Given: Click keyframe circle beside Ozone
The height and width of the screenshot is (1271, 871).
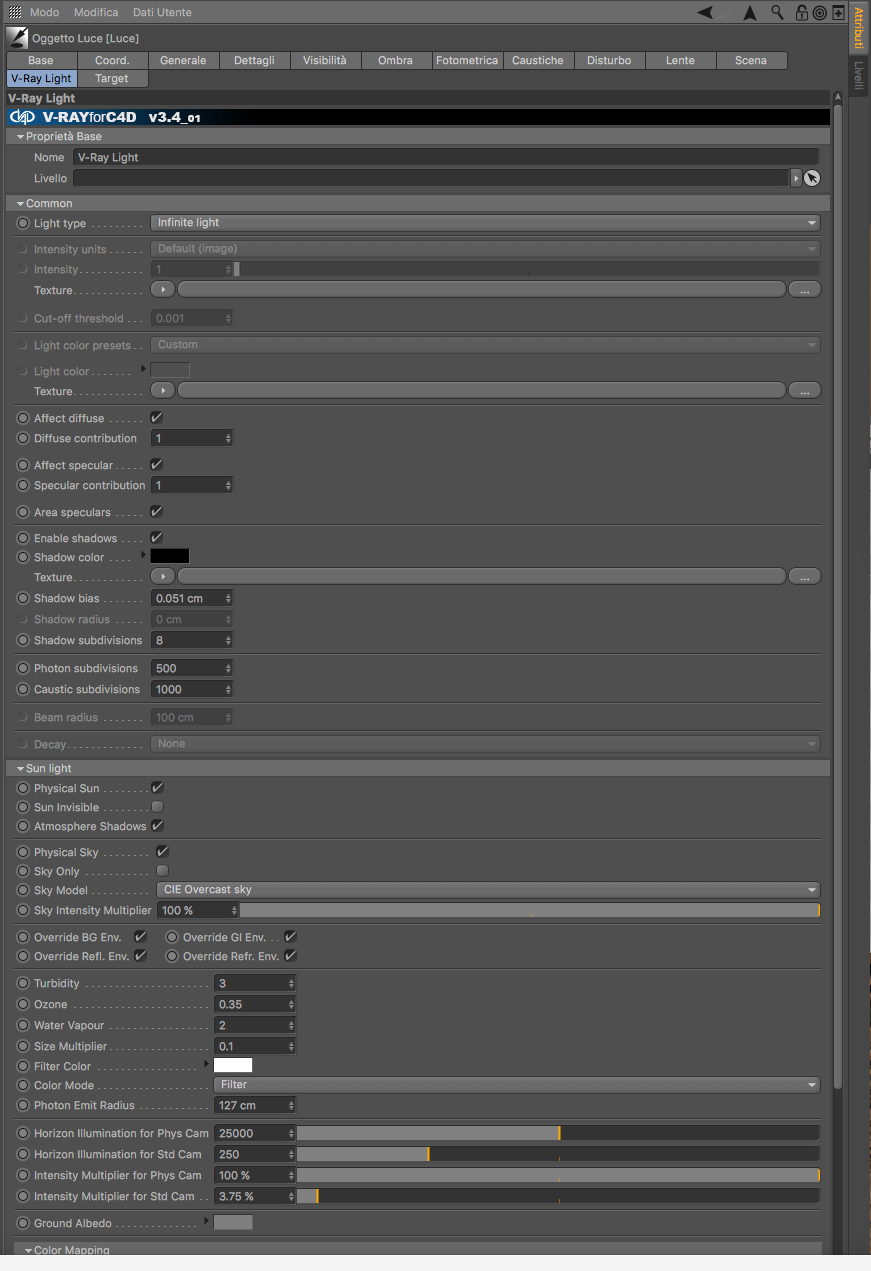Looking at the screenshot, I should coord(24,1004).
